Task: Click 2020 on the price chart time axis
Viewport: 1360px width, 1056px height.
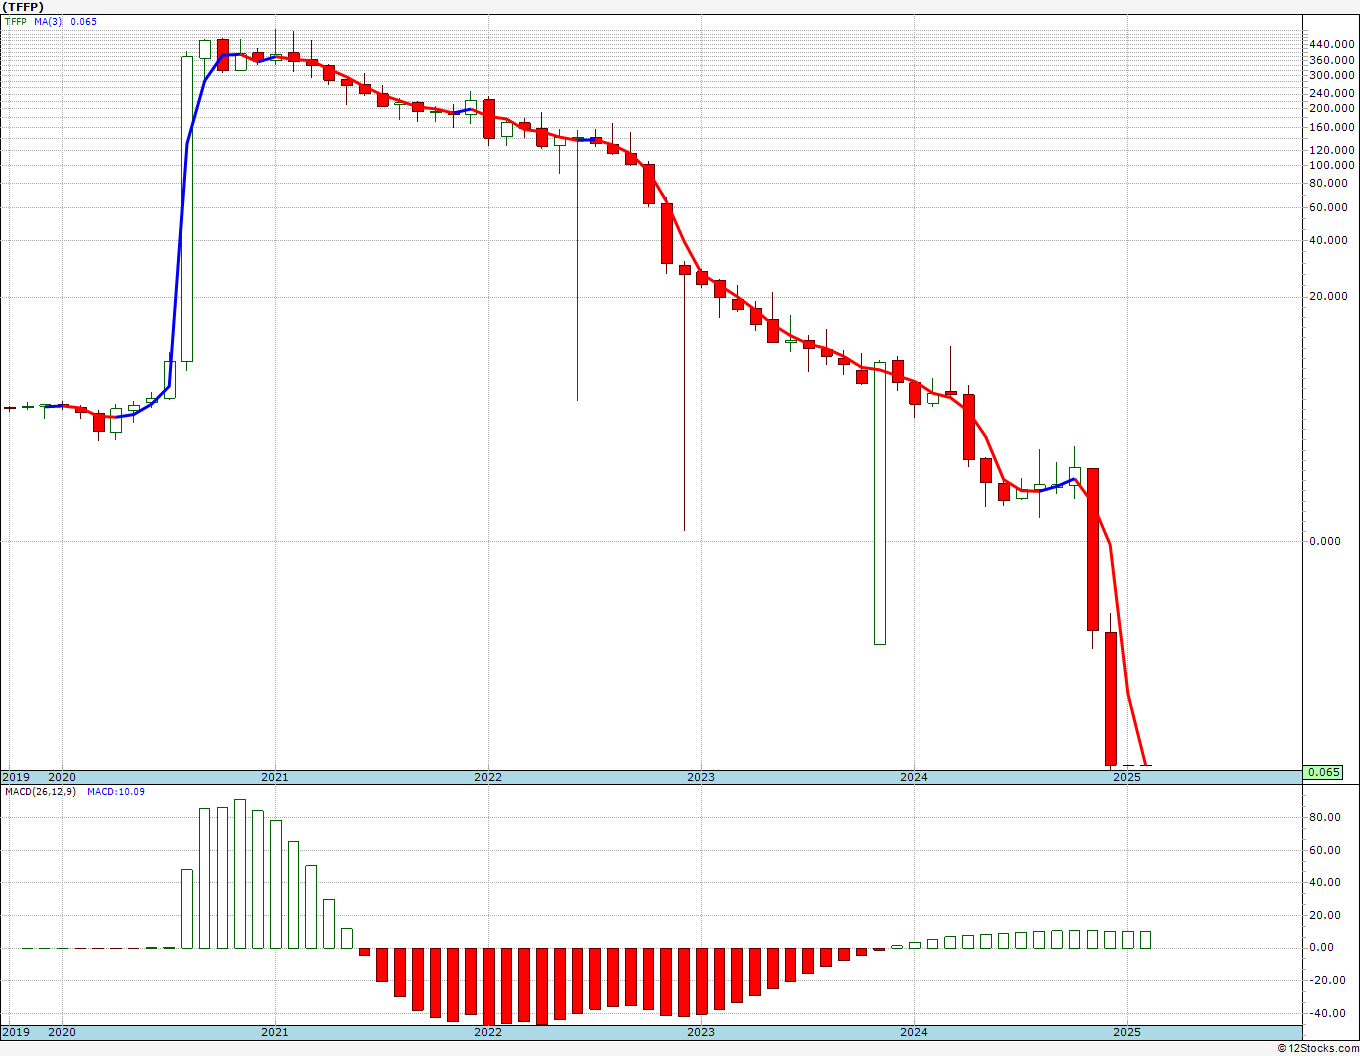Action: (x=62, y=777)
